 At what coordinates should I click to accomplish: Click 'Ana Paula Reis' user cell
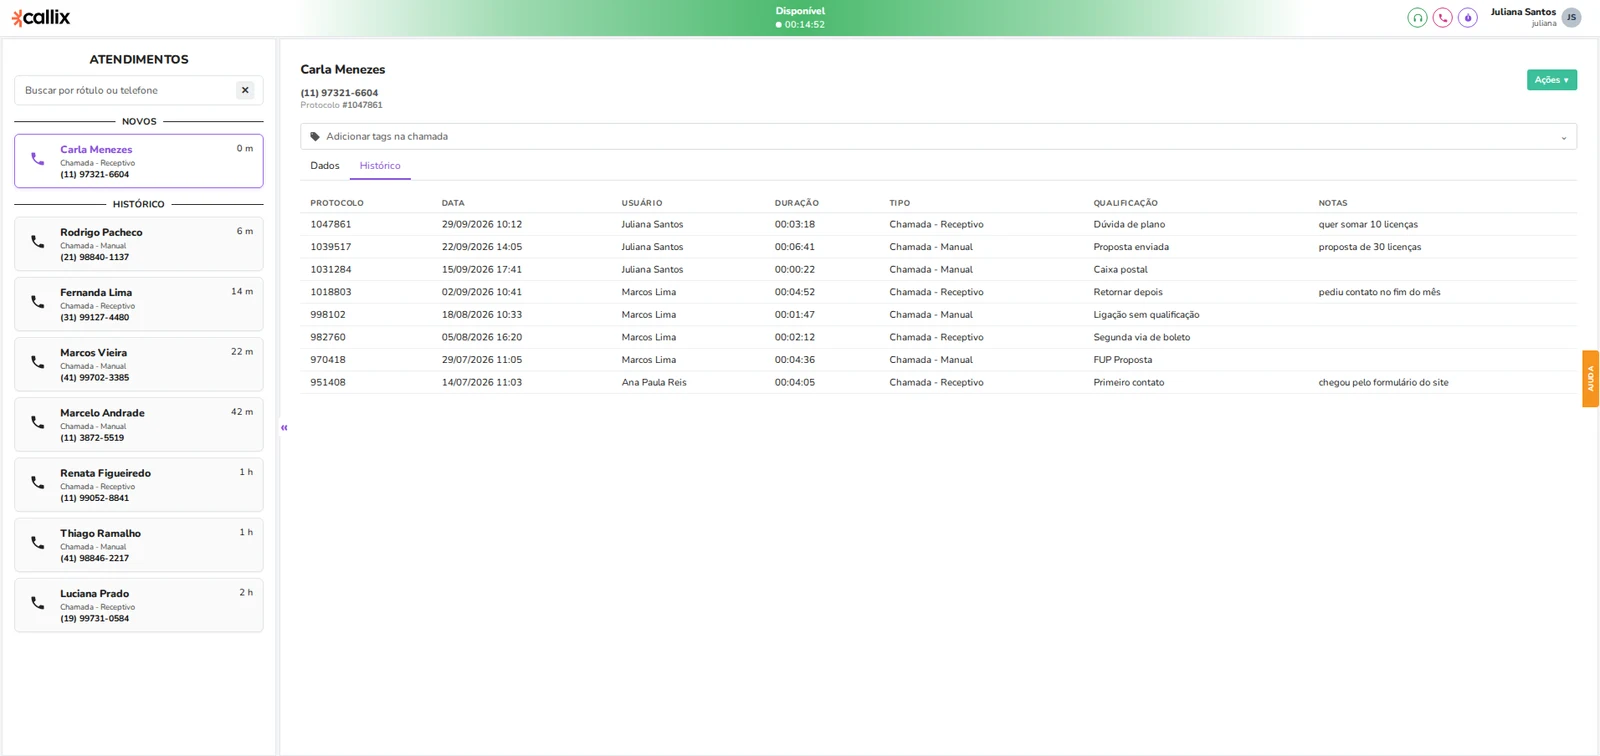point(654,383)
